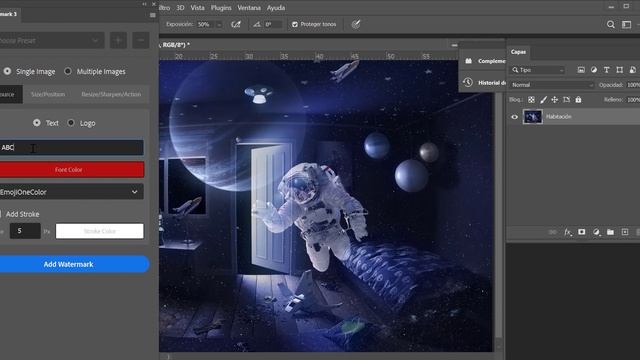Viewport: 640px width, 360px height.
Task: Create new adjustment layer icon
Action: 596,232
